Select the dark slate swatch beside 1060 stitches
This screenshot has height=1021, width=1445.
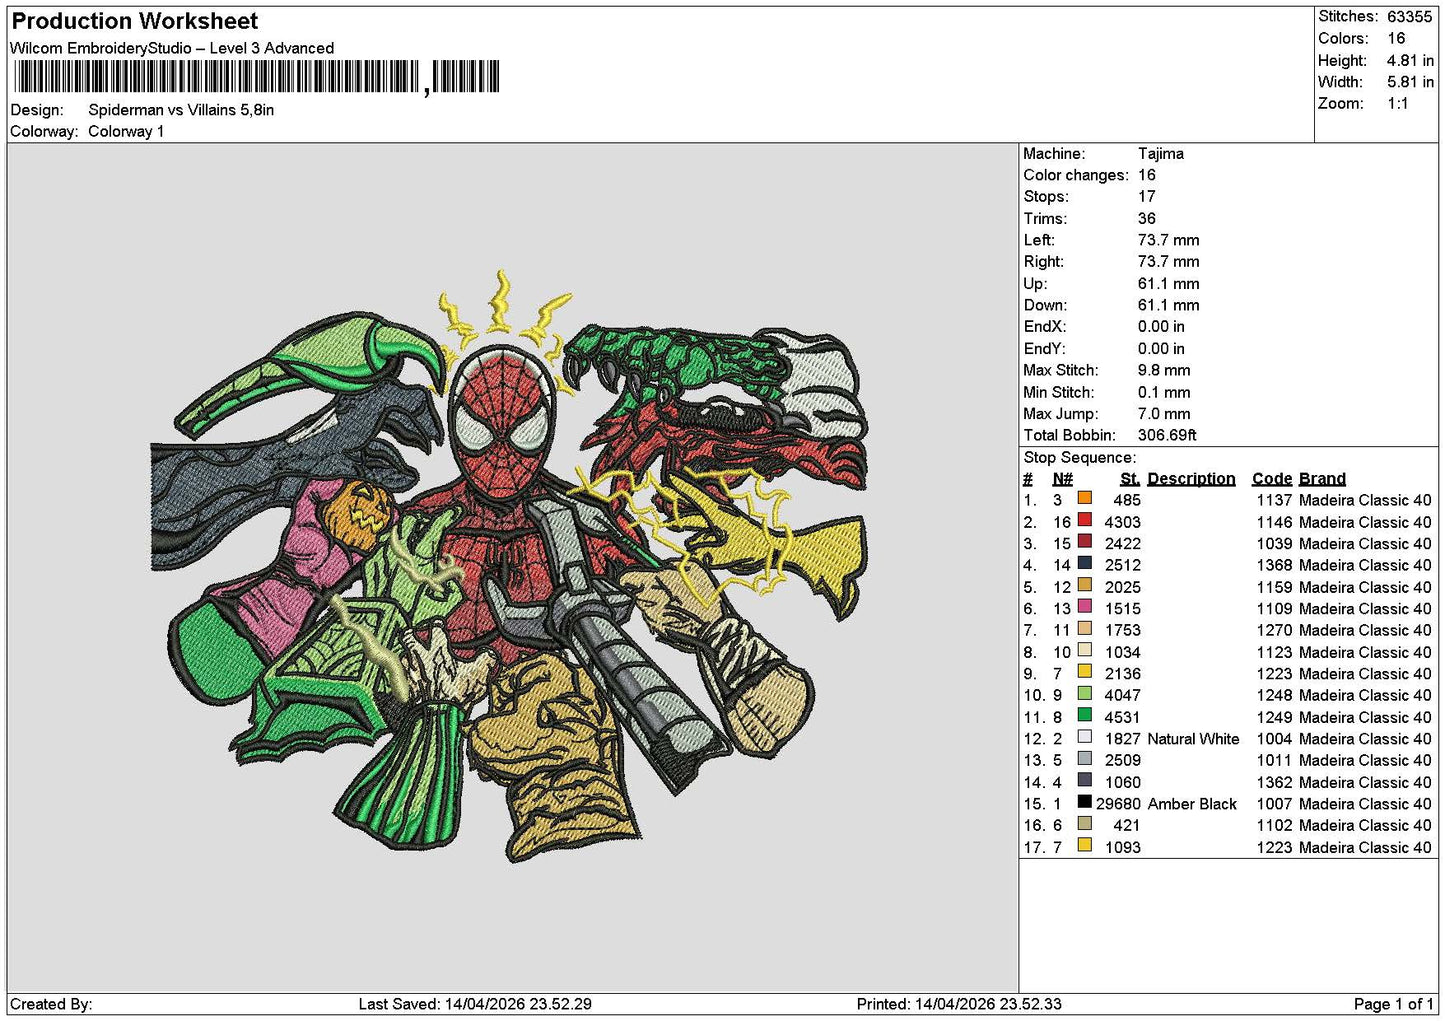[x=1084, y=781]
